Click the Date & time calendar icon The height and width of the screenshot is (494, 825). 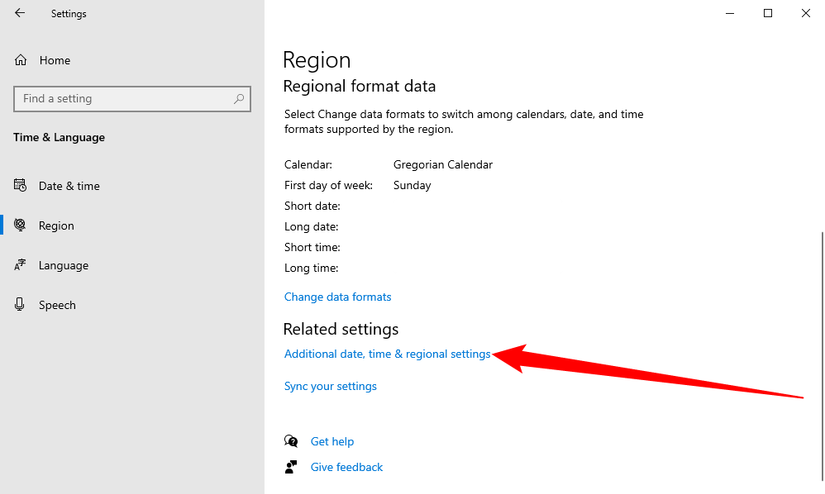point(20,186)
